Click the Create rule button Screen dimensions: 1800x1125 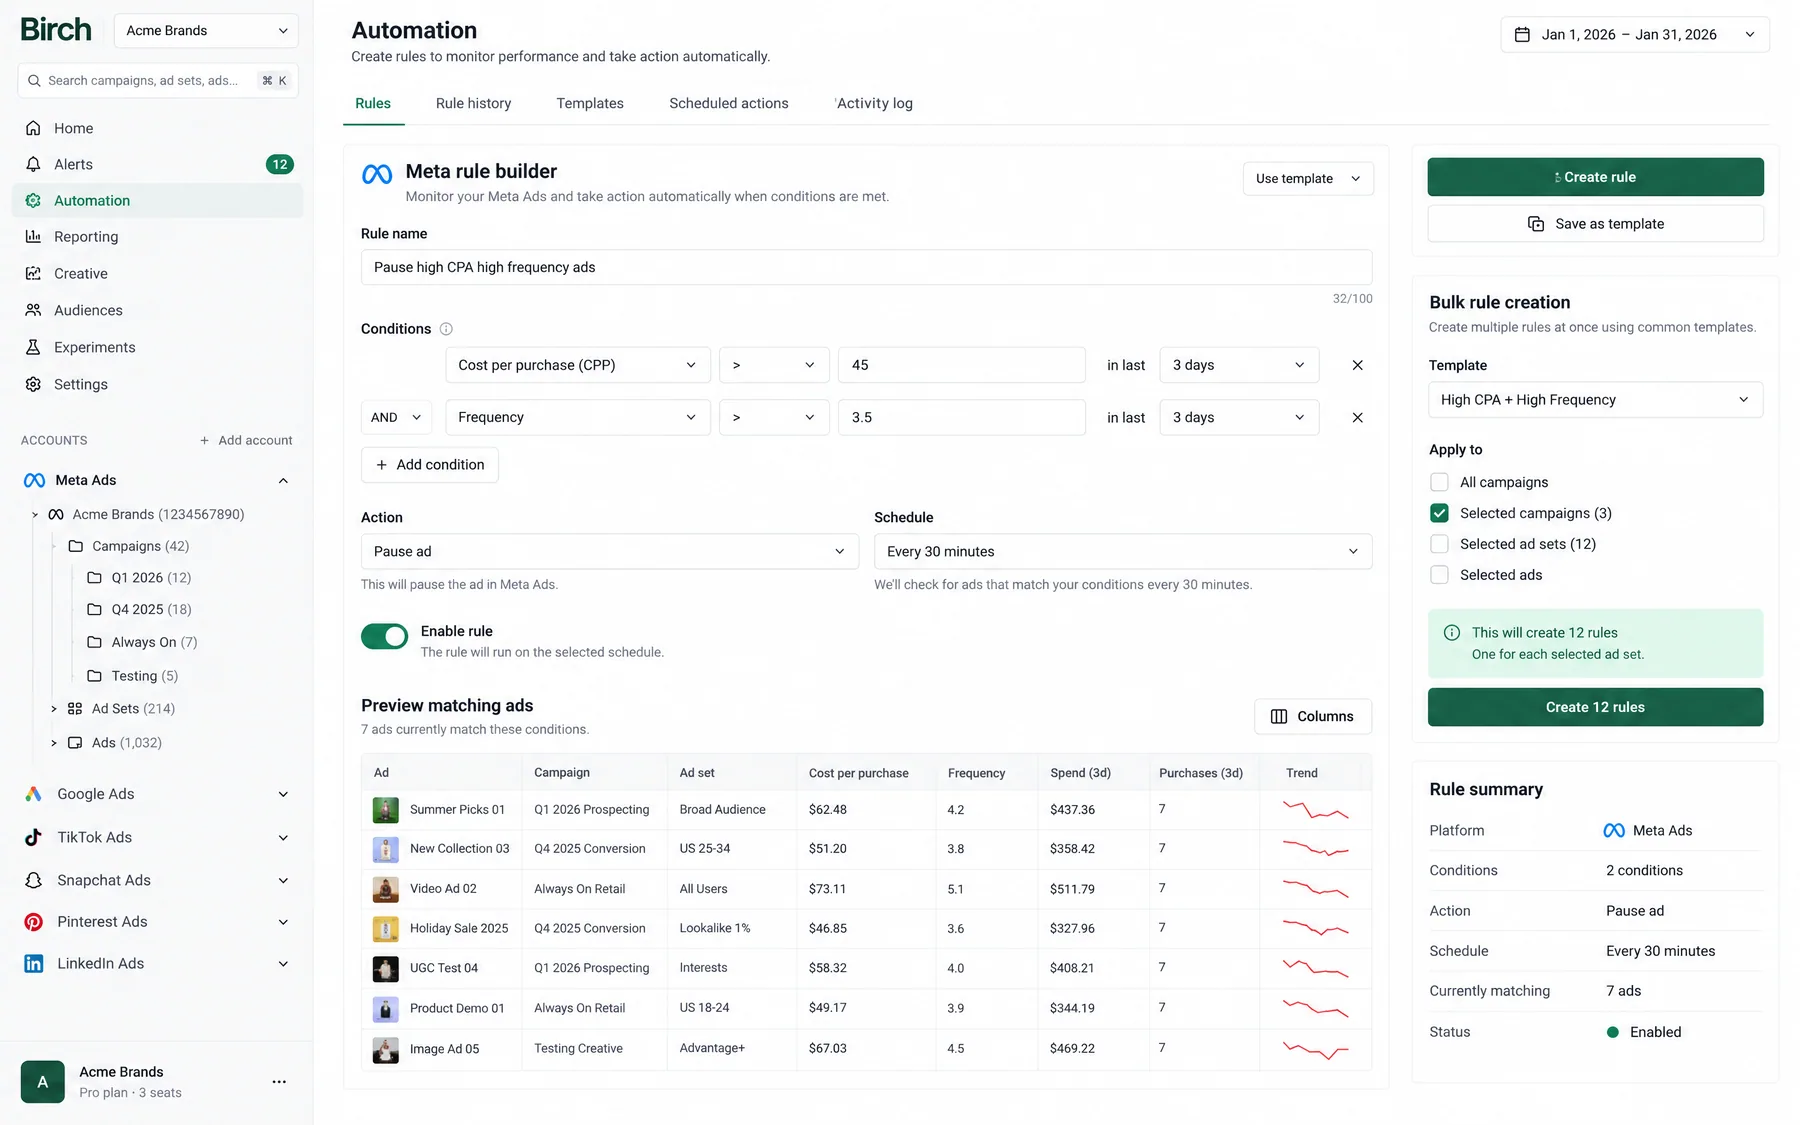1595,177
